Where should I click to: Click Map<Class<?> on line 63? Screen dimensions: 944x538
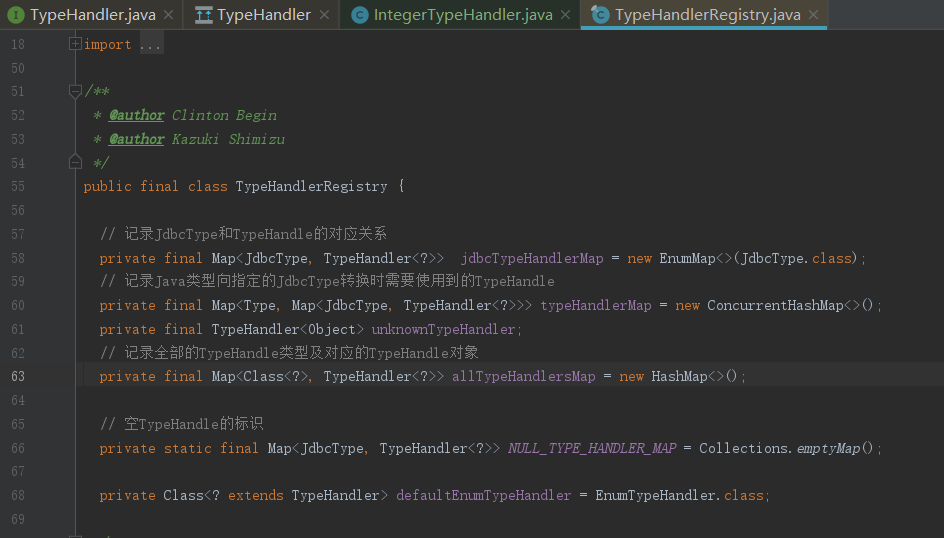tap(259, 377)
